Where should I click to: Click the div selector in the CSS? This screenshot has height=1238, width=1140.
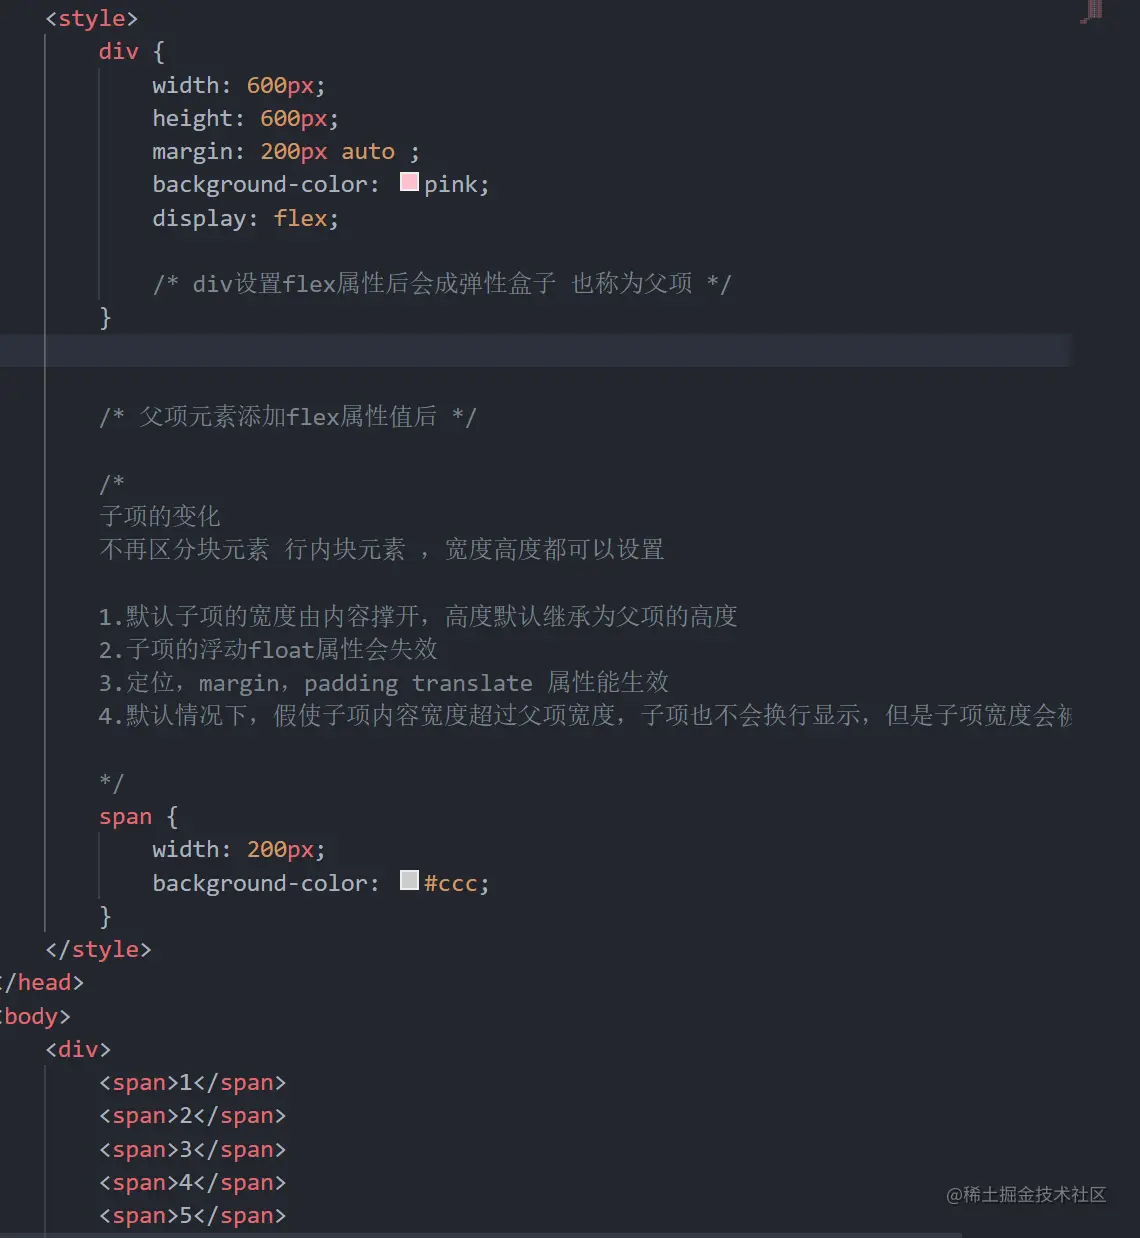[118, 52]
